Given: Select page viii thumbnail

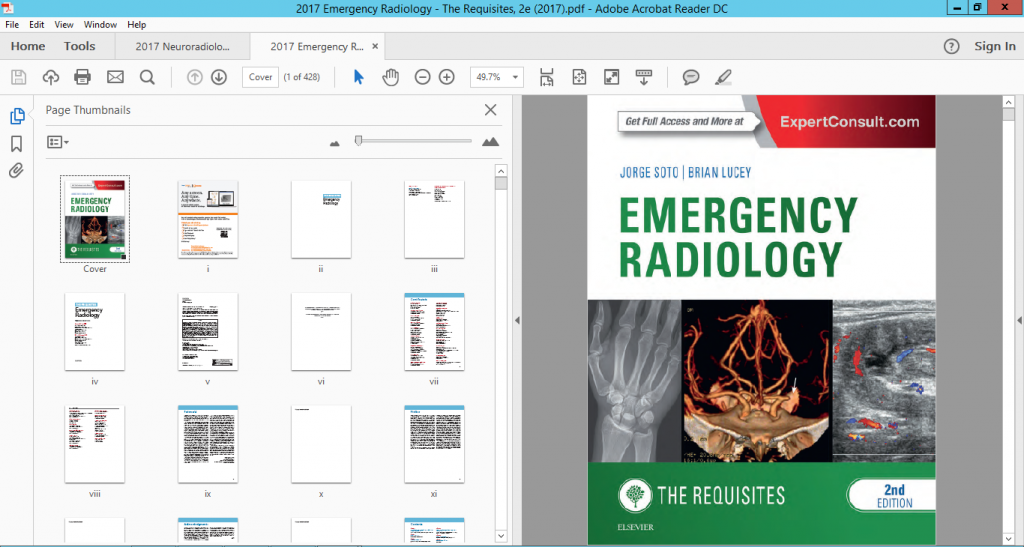Looking at the screenshot, I should coord(95,444).
